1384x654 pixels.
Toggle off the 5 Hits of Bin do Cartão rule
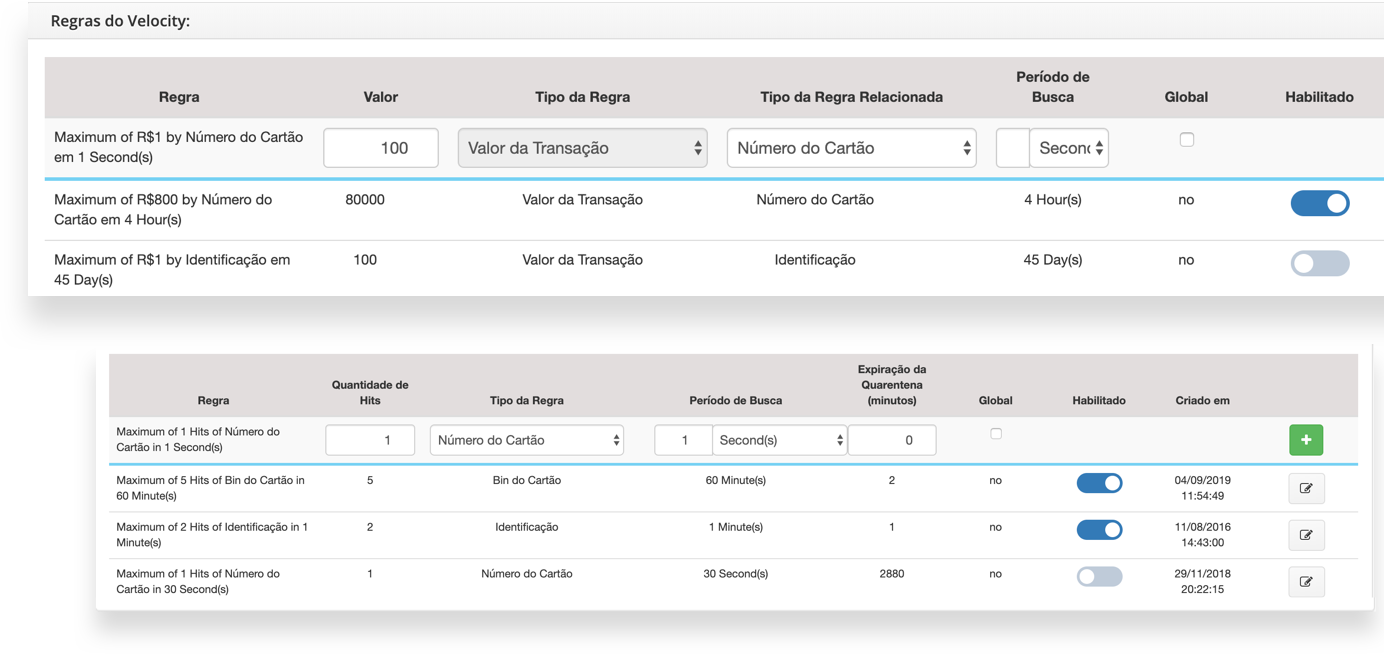point(1099,483)
